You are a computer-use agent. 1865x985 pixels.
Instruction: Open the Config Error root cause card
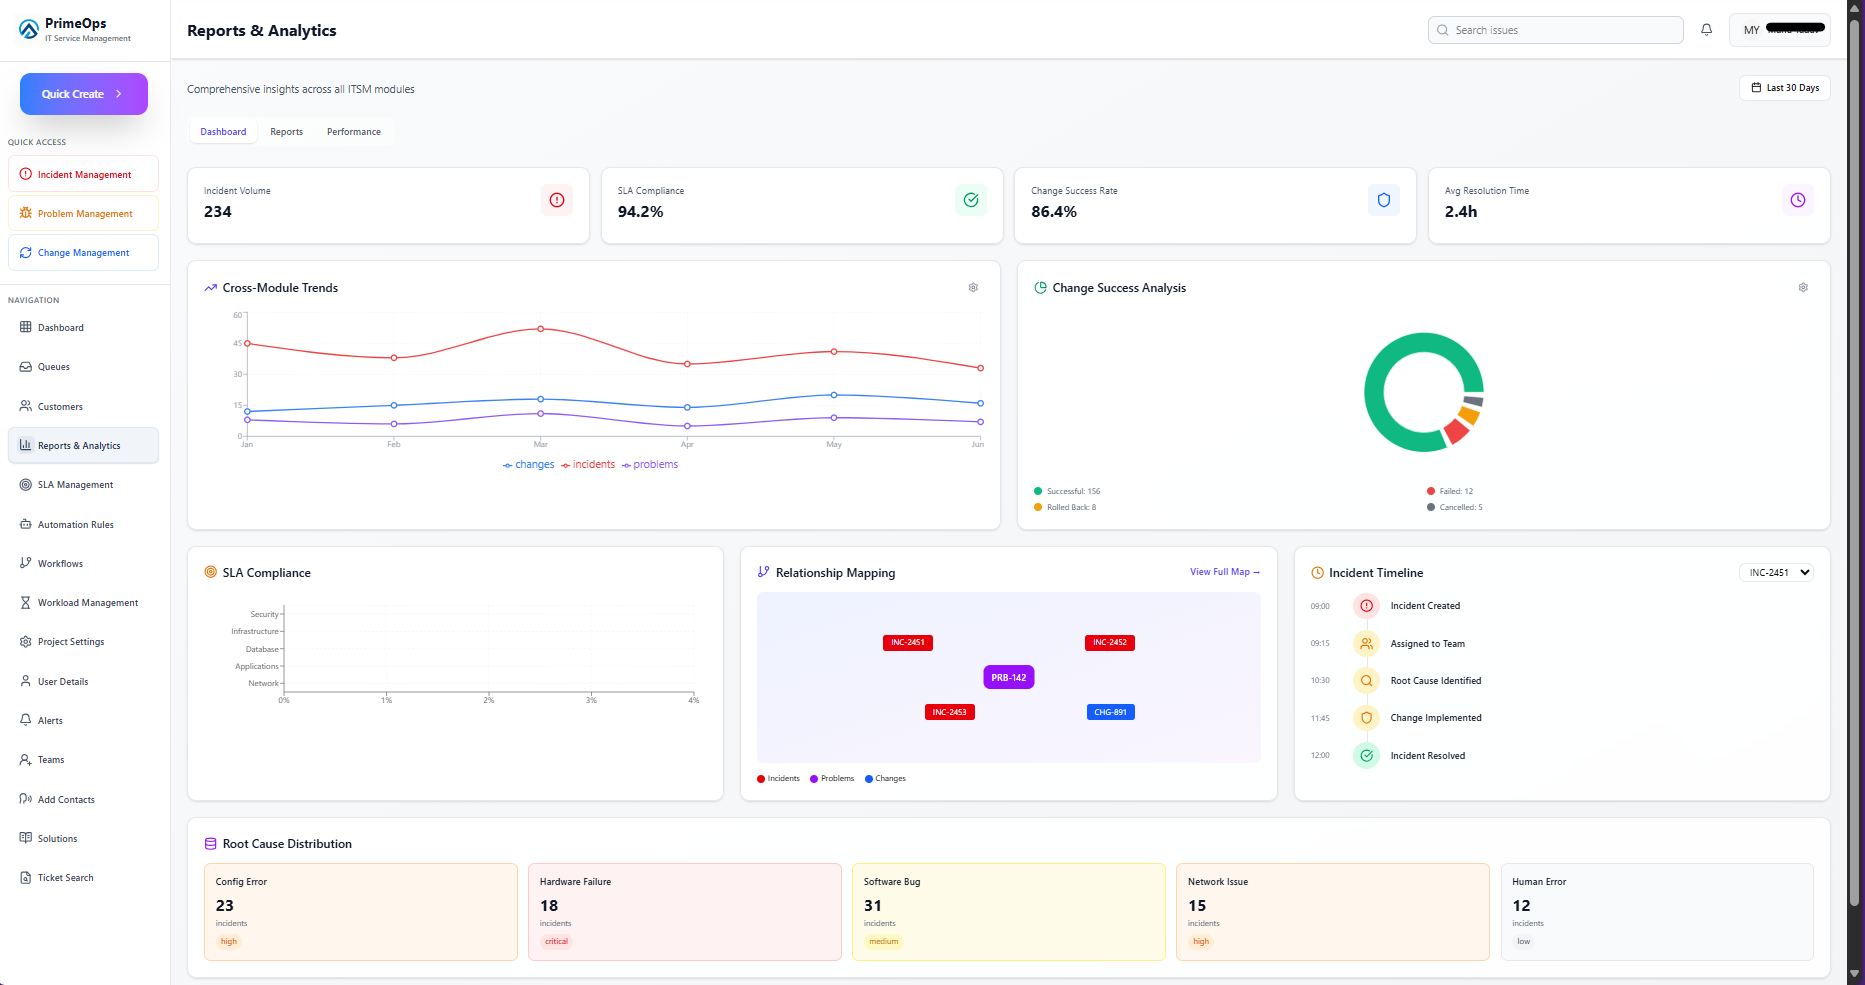pyautogui.click(x=361, y=912)
